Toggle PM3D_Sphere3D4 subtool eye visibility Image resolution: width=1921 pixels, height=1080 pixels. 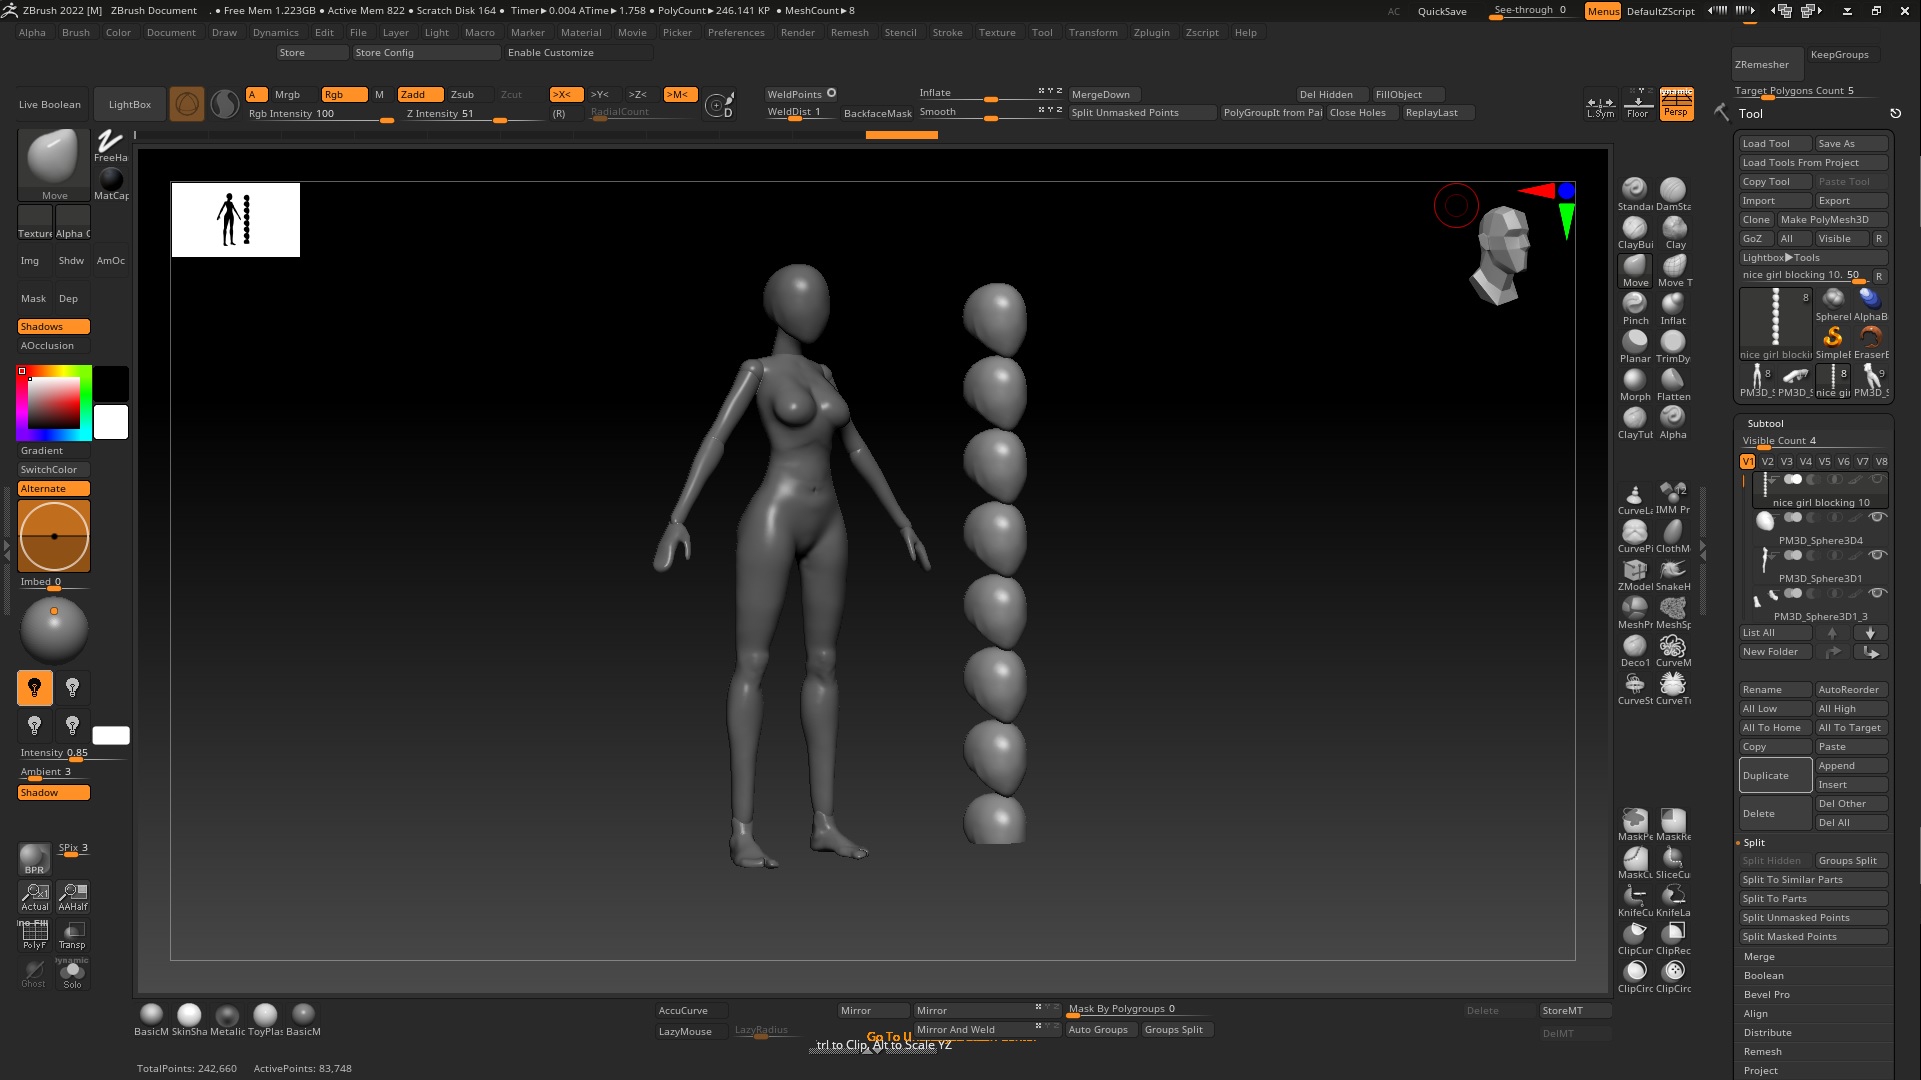tap(1877, 518)
